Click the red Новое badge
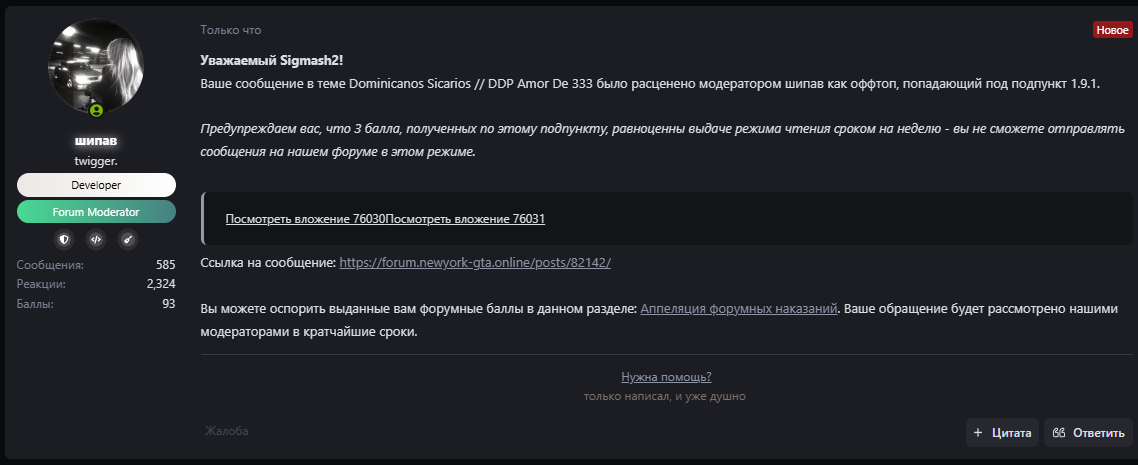Image resolution: width=1138 pixels, height=465 pixels. [1112, 30]
